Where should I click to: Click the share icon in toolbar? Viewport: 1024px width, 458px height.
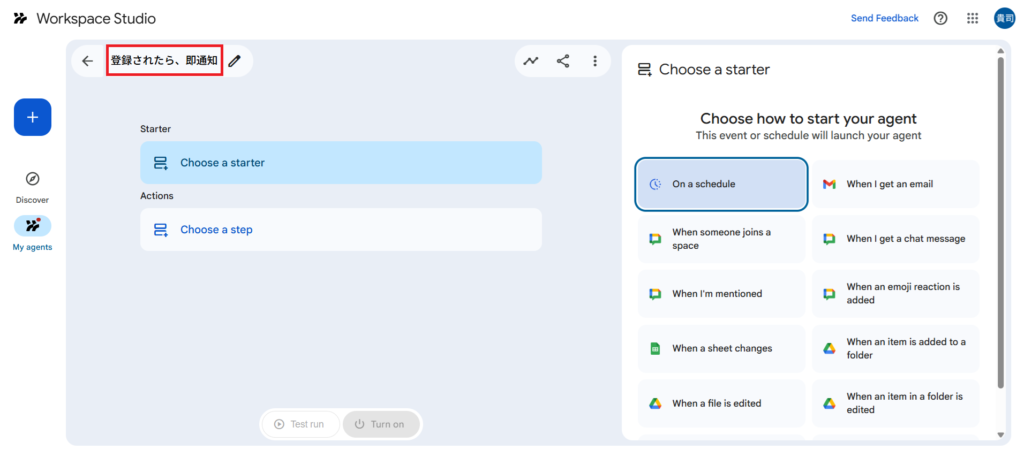click(563, 61)
